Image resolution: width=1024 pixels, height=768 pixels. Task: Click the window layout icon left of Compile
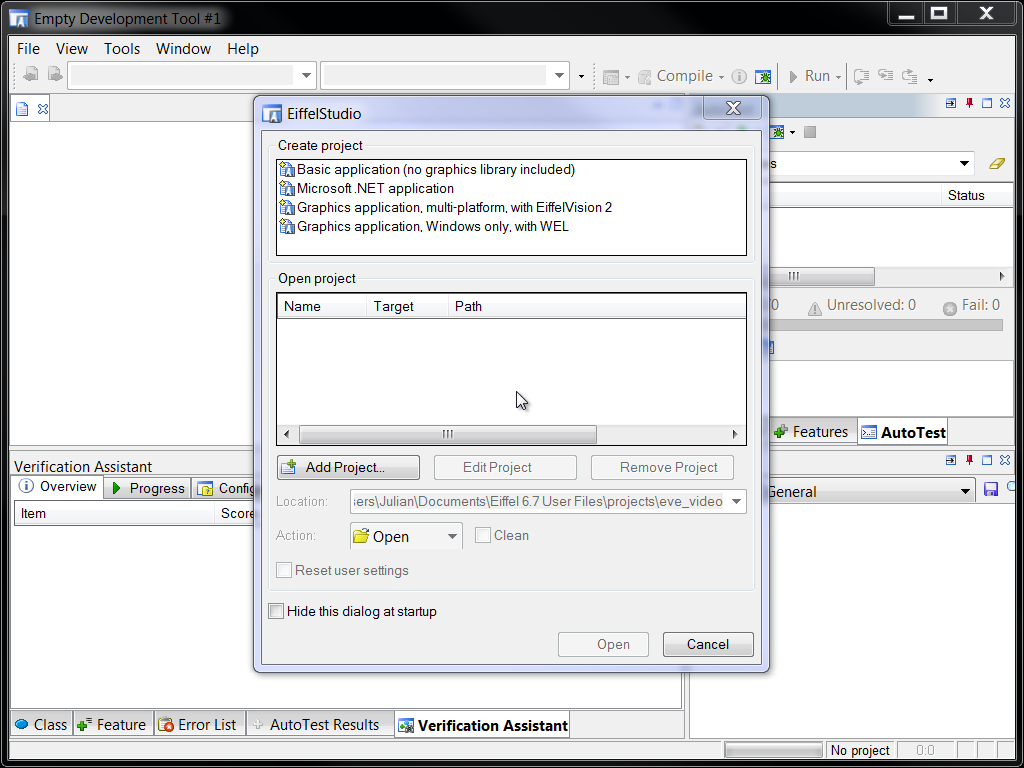611,77
